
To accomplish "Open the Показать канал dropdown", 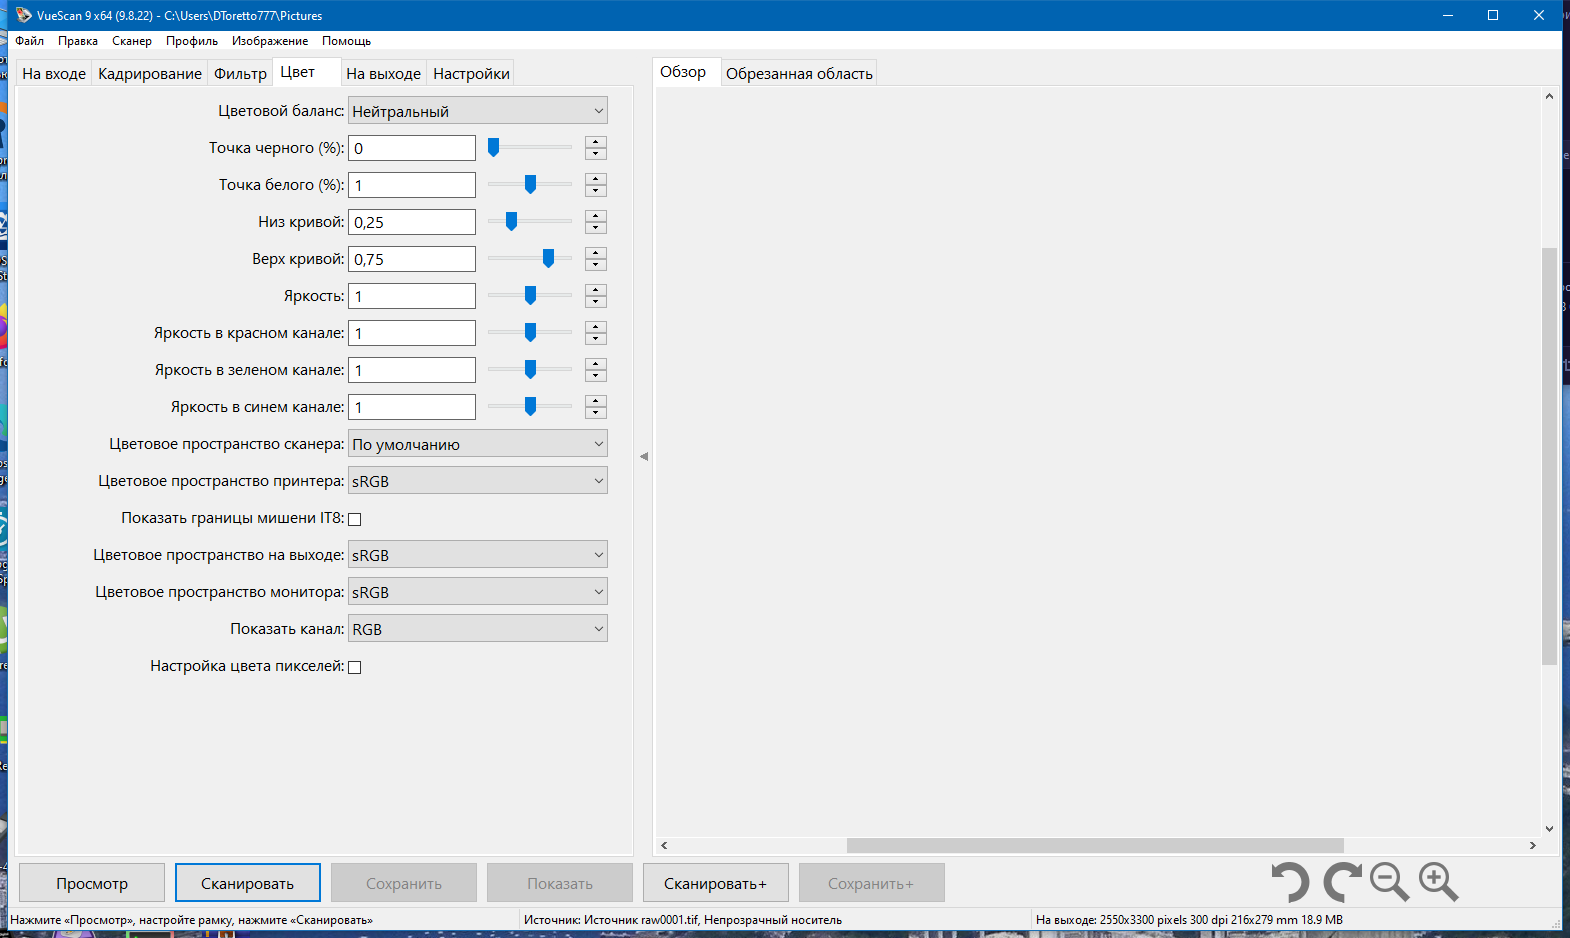I will coord(478,629).
